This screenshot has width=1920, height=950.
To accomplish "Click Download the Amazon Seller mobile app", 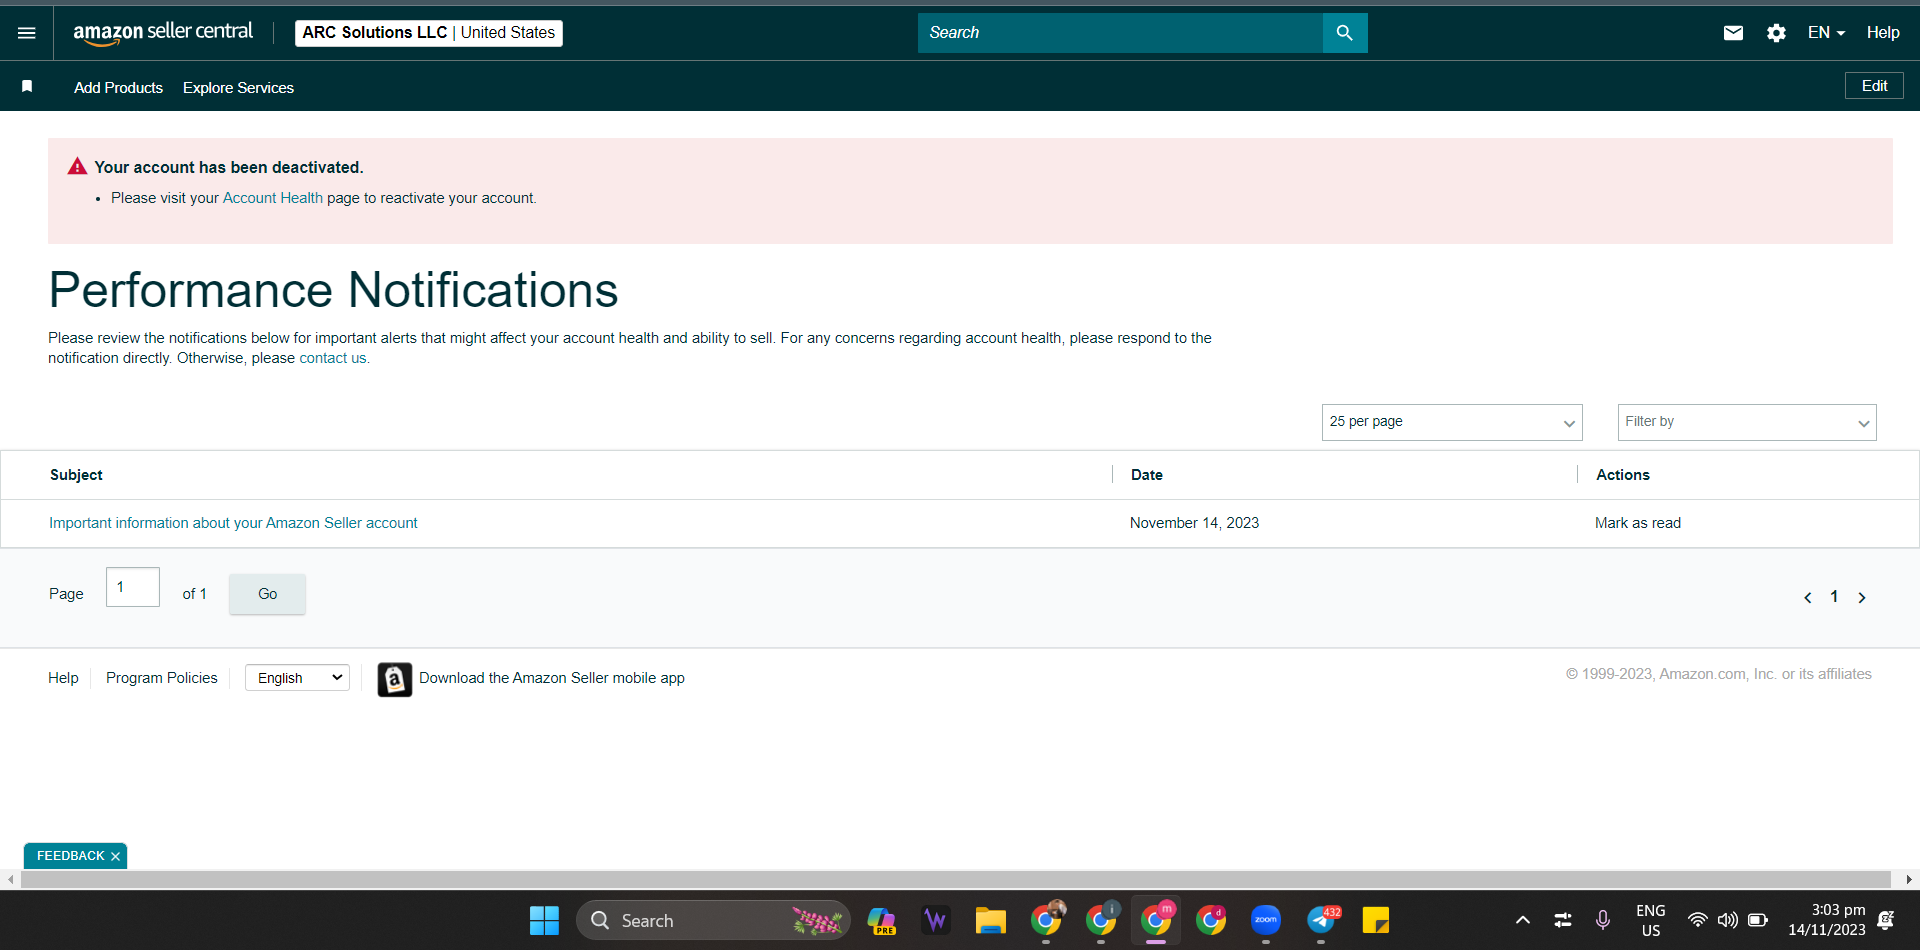I will (552, 678).
